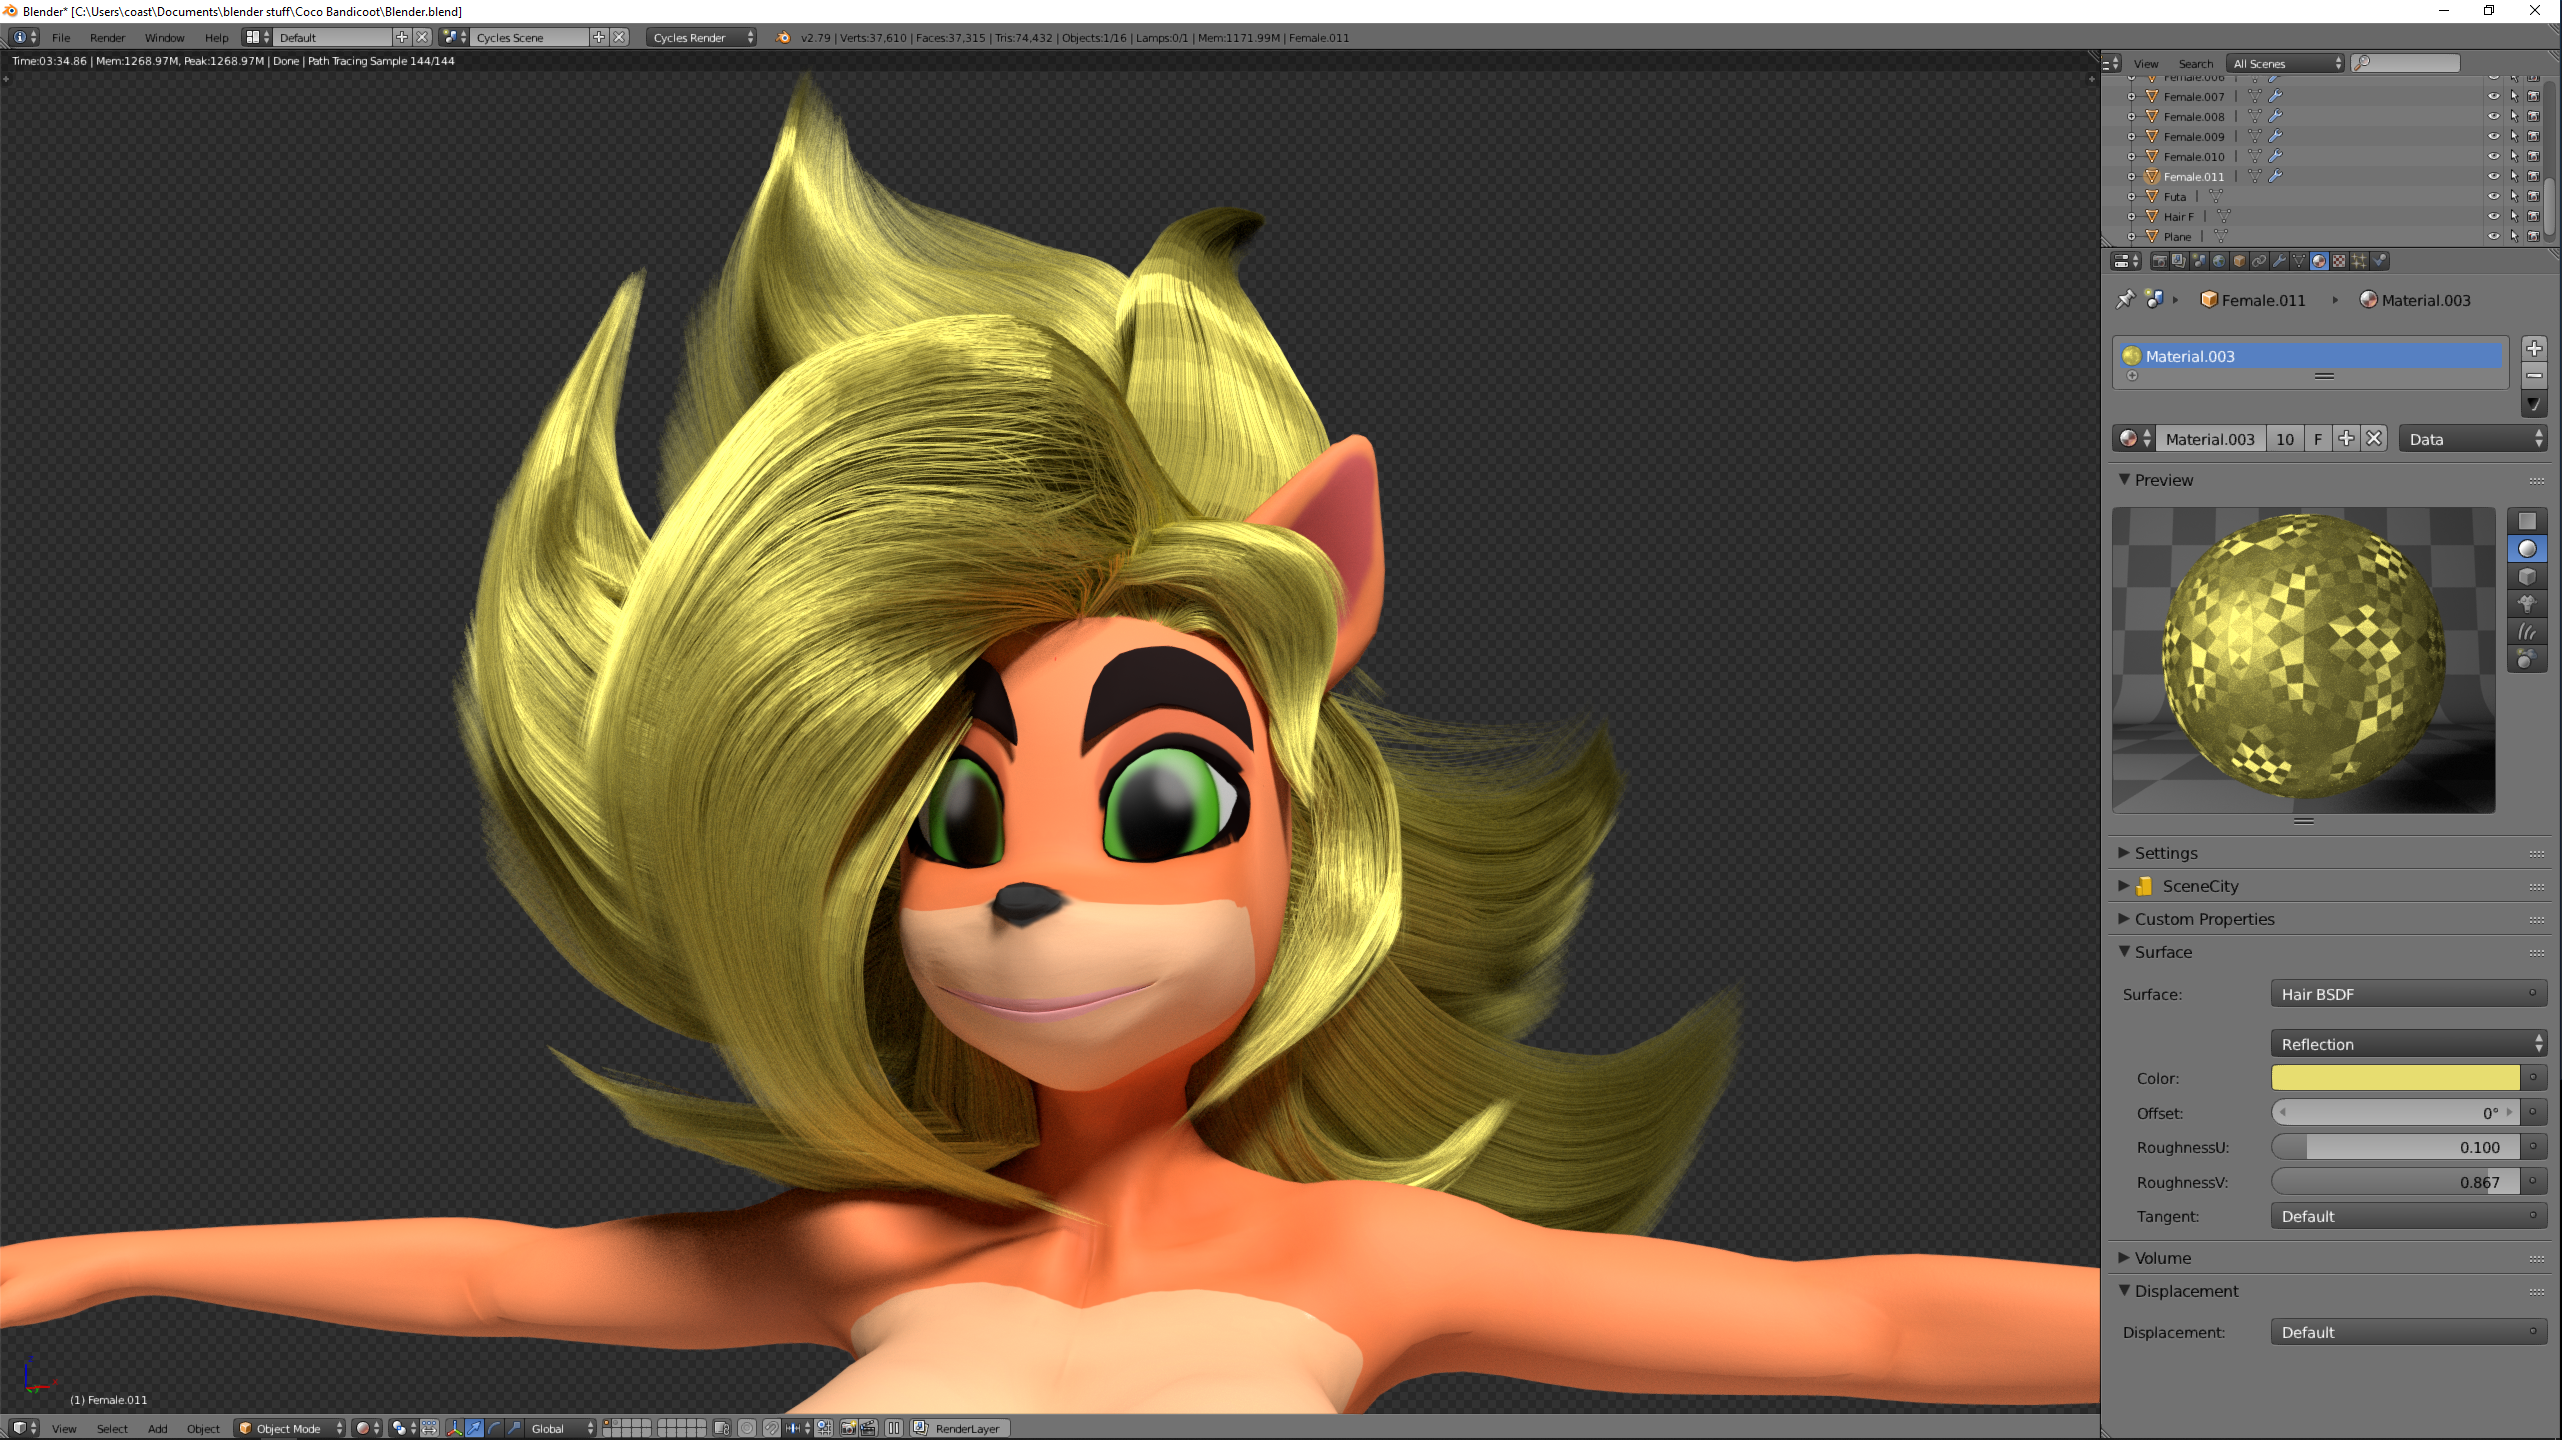Open the Render Layers properties tab
This screenshot has width=2562, height=1440.
[2179, 261]
